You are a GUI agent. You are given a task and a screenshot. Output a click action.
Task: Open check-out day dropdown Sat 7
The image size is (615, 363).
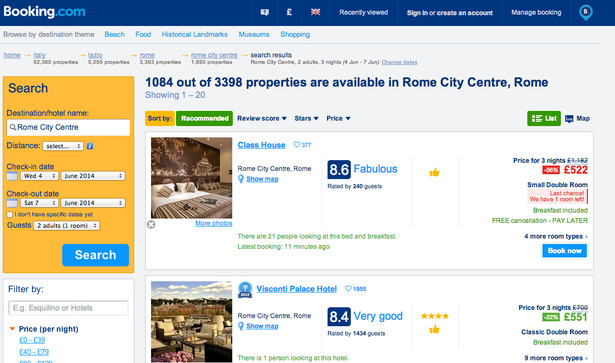click(39, 203)
